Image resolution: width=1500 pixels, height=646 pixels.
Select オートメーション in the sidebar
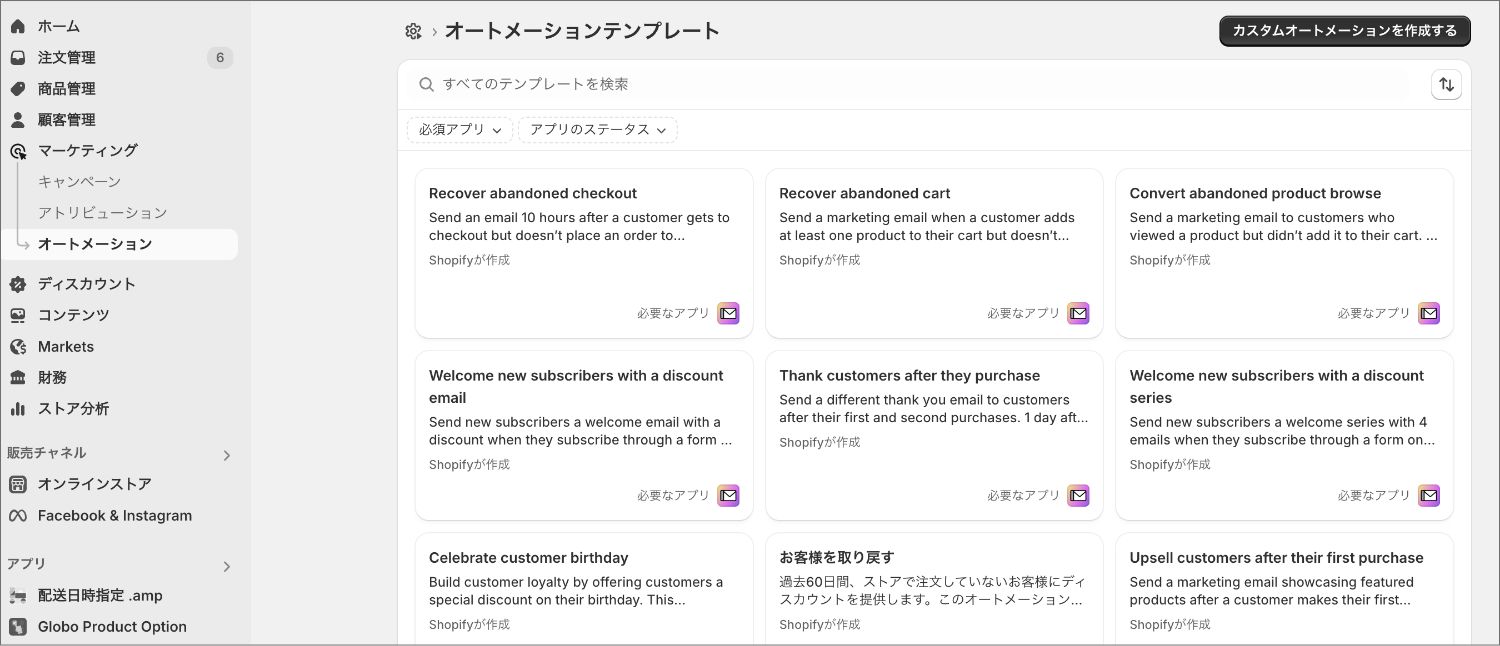[x=120, y=244]
